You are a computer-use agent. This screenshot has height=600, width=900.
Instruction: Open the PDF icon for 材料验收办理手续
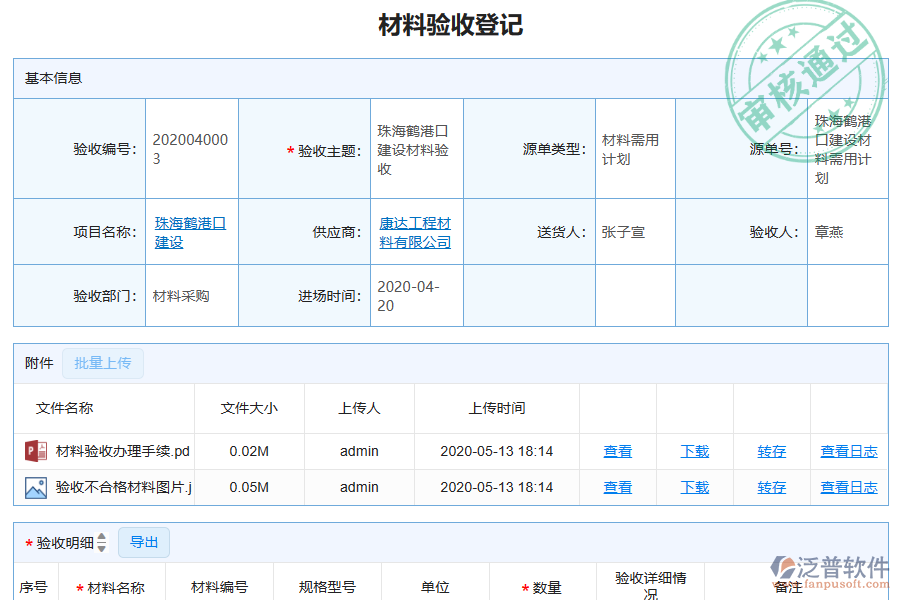click(37, 450)
